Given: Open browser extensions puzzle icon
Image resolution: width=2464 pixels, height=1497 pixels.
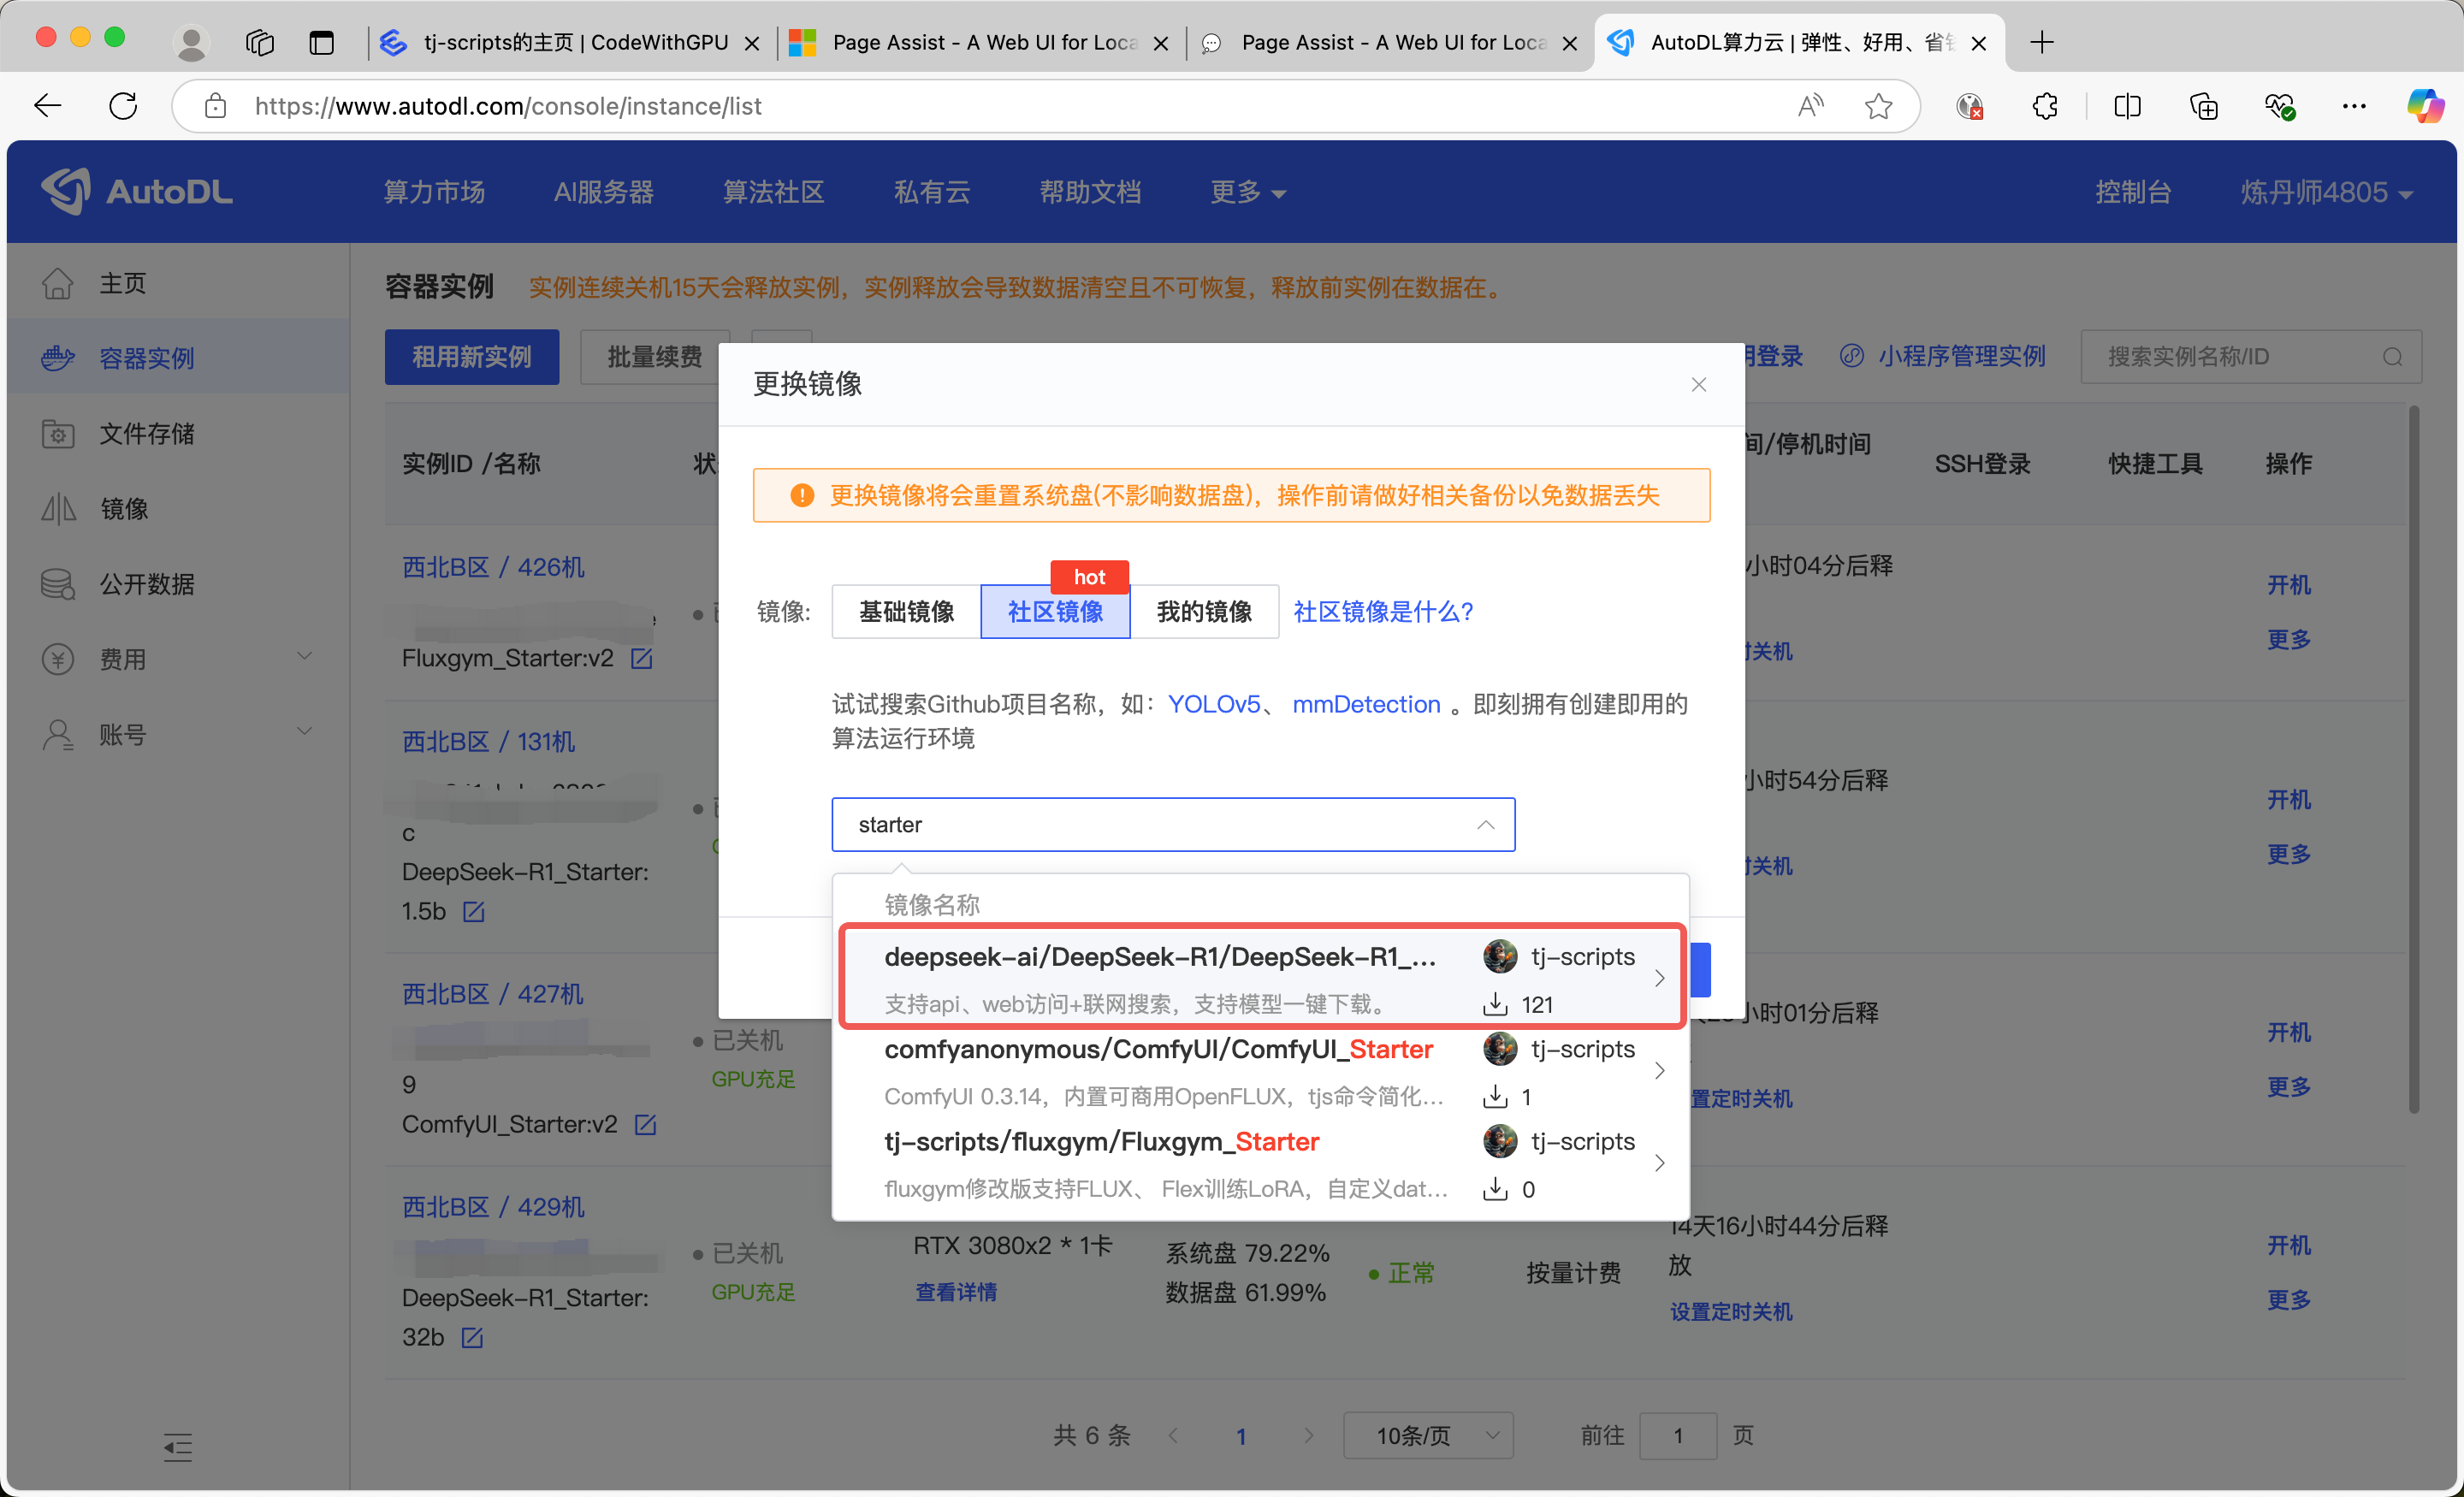Looking at the screenshot, I should pos(2045,106).
